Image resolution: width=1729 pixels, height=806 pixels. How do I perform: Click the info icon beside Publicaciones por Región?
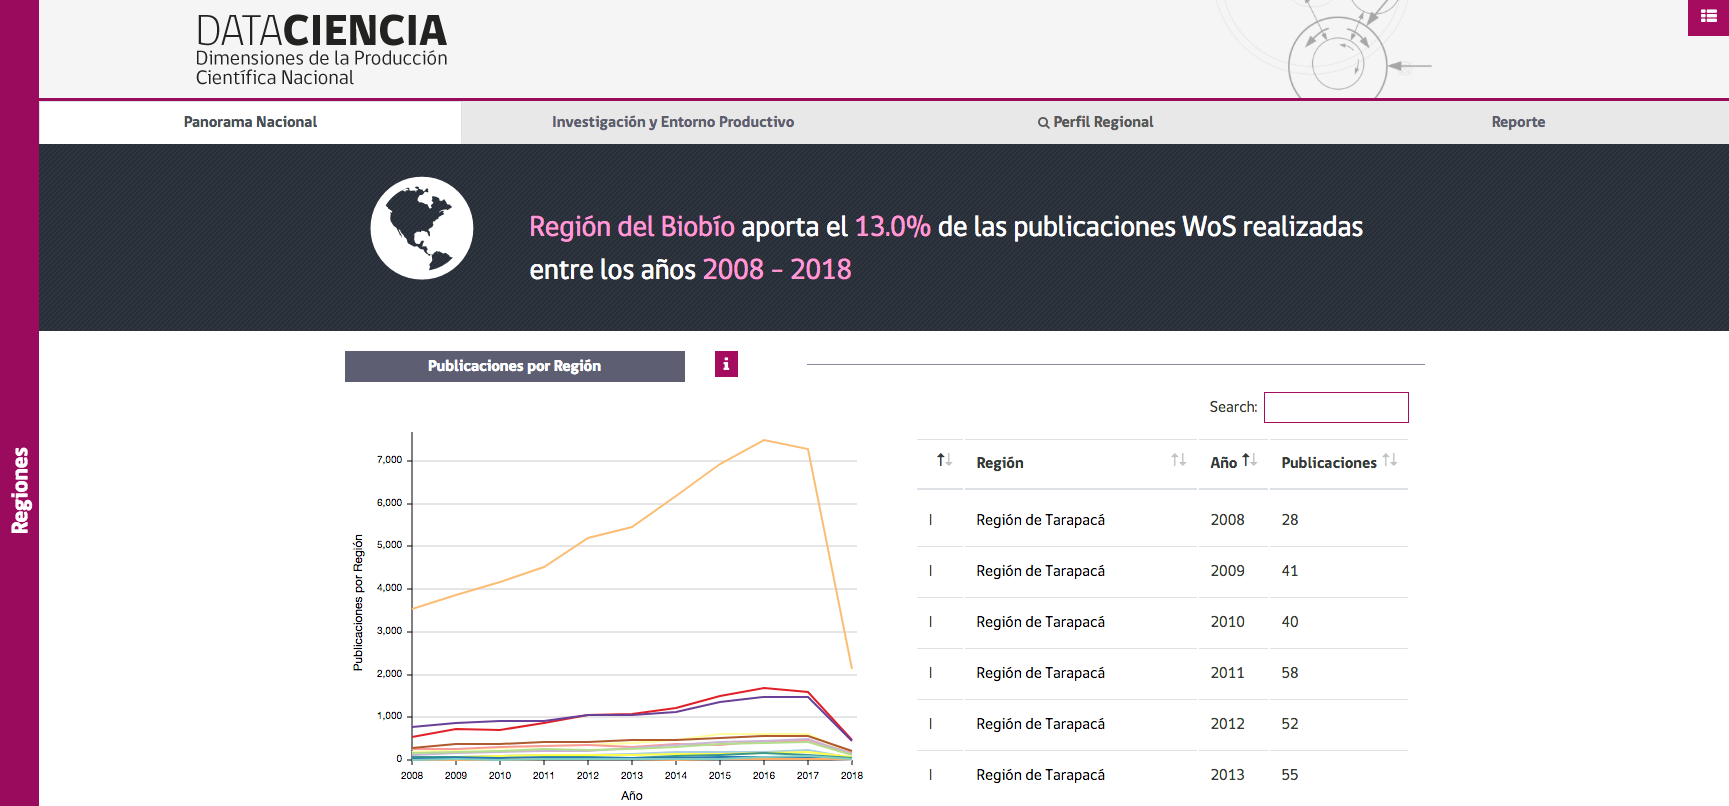click(726, 365)
